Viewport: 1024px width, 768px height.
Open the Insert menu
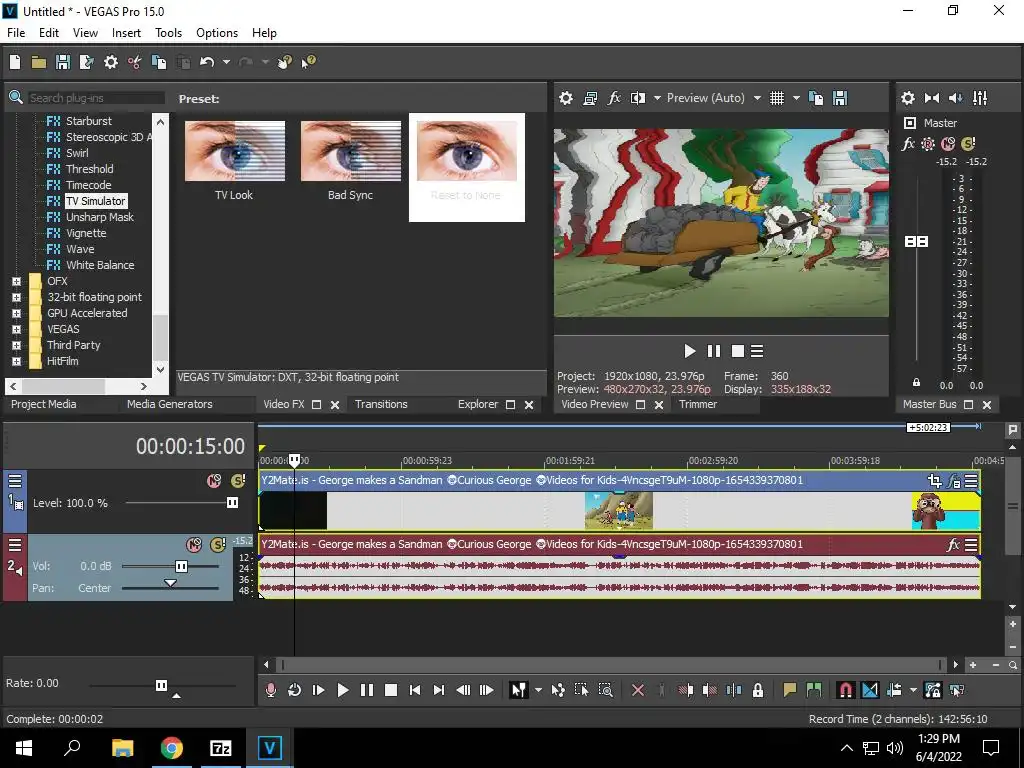[126, 33]
